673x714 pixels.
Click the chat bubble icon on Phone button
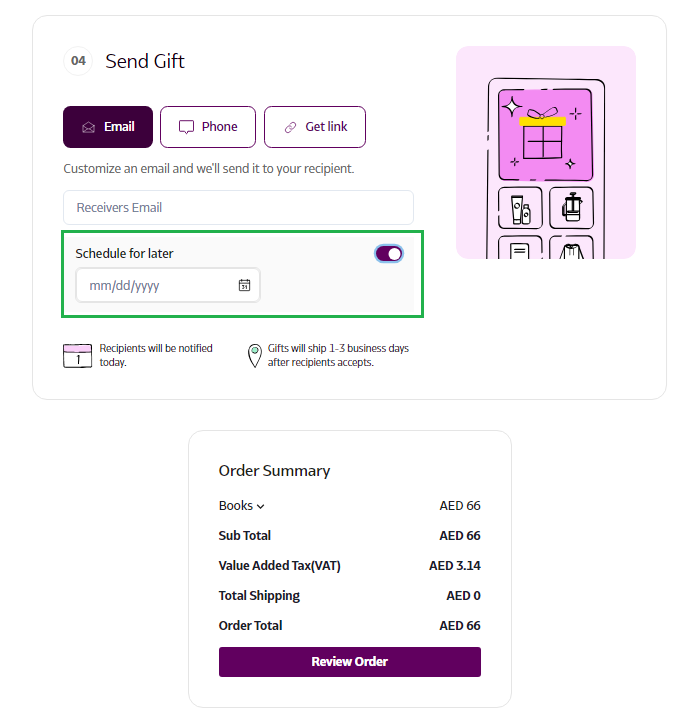[x=186, y=128]
